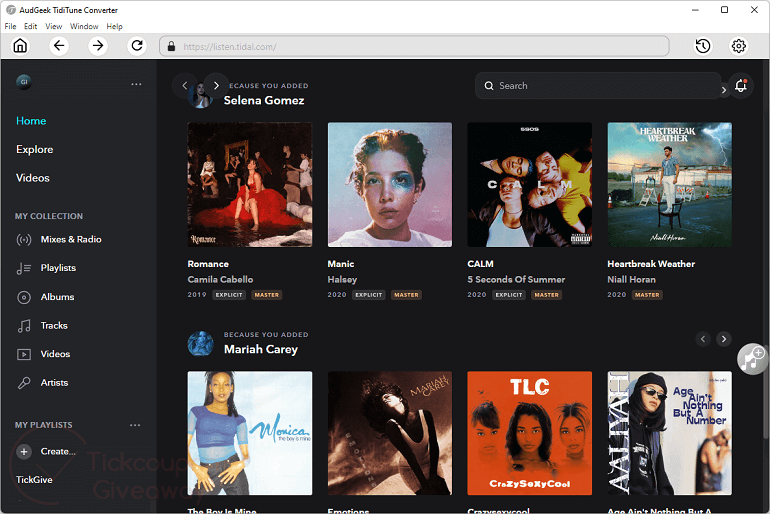Viewport: 770px width, 514px height.
Task: Open Aaliyah Age Ain't Nothing cover
Action: click(x=669, y=433)
